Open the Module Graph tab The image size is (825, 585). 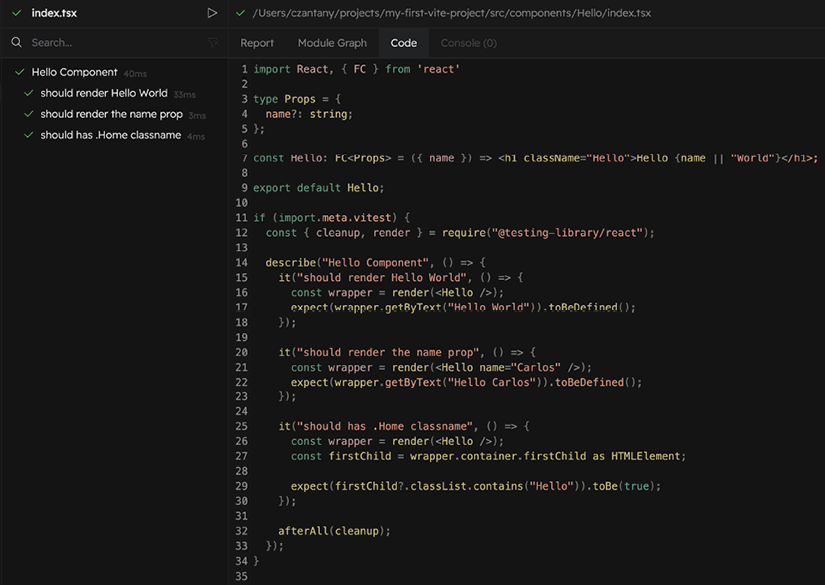(332, 43)
